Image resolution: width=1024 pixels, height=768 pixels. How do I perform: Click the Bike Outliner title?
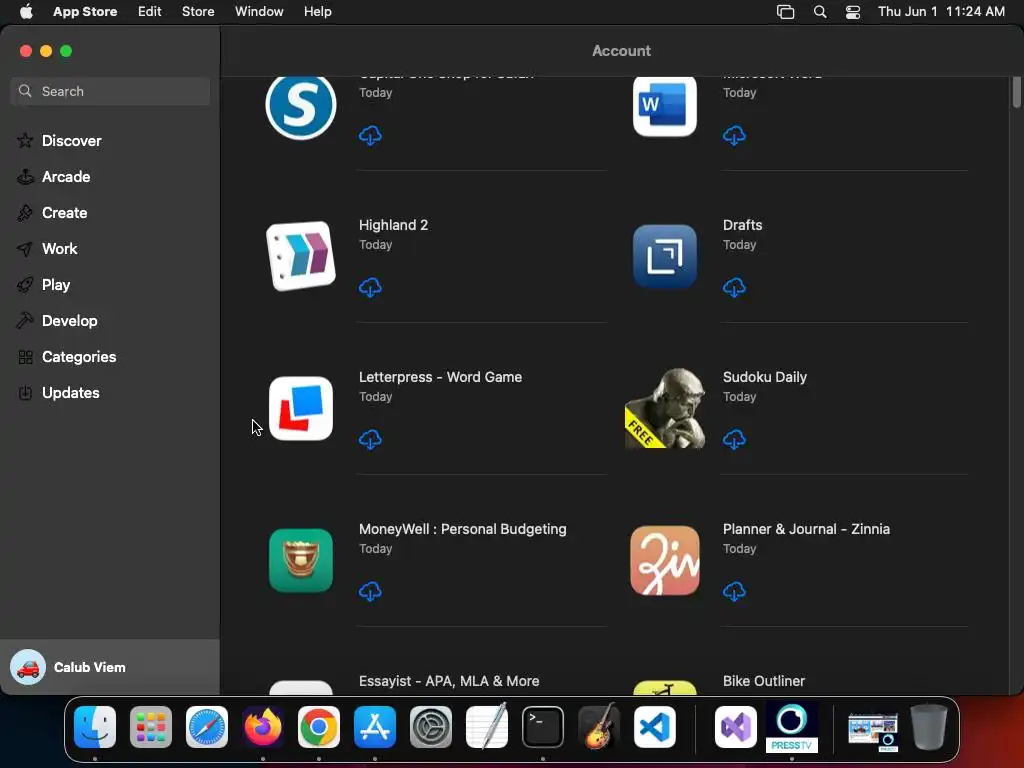(763, 680)
